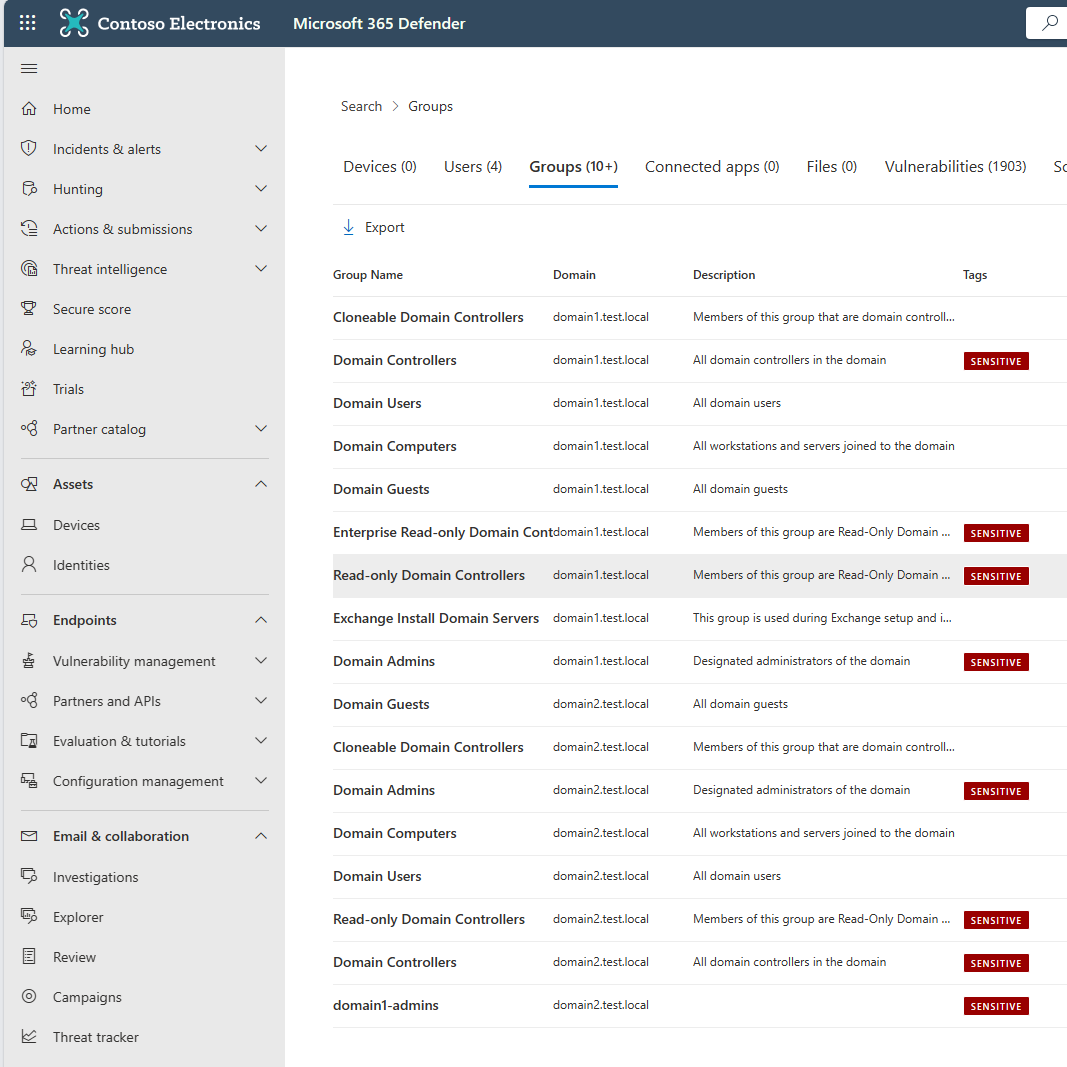Viewport: 1067px width, 1067px height.
Task: Sort by the Group Name column header
Action: (367, 275)
